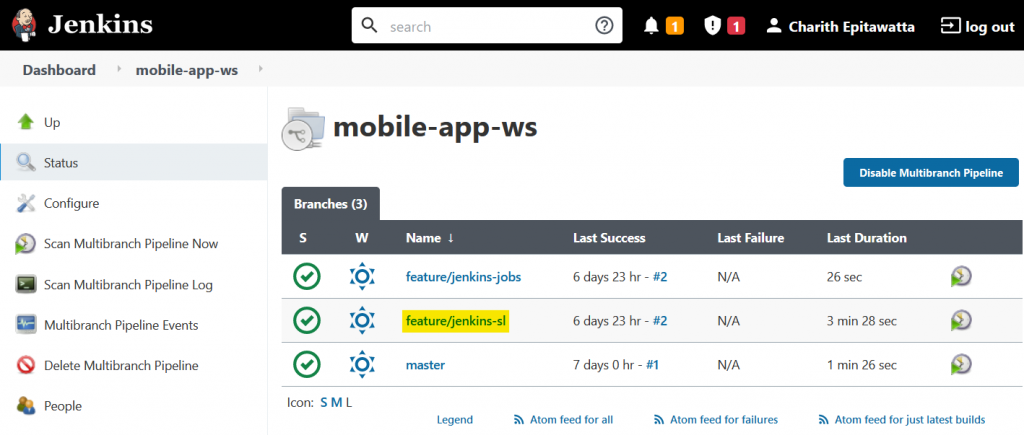Click Scan Multibranch Pipeline Now clock icon
The image size is (1024, 435).
click(25, 244)
